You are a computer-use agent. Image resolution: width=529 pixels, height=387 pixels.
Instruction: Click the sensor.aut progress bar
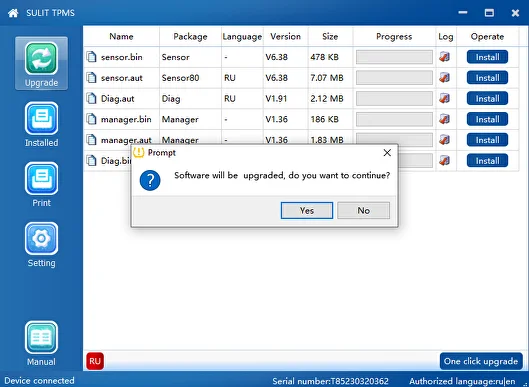(x=394, y=78)
